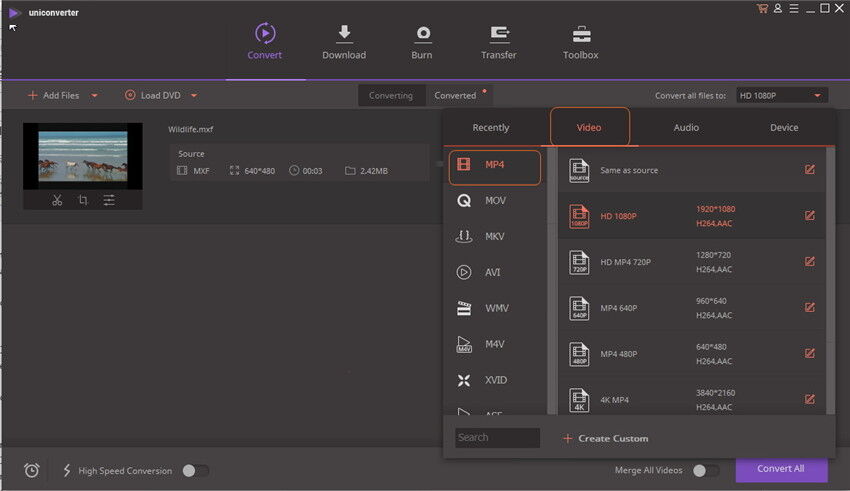Click the 00:03 duration text
This screenshot has height=491, width=850.
(x=312, y=171)
